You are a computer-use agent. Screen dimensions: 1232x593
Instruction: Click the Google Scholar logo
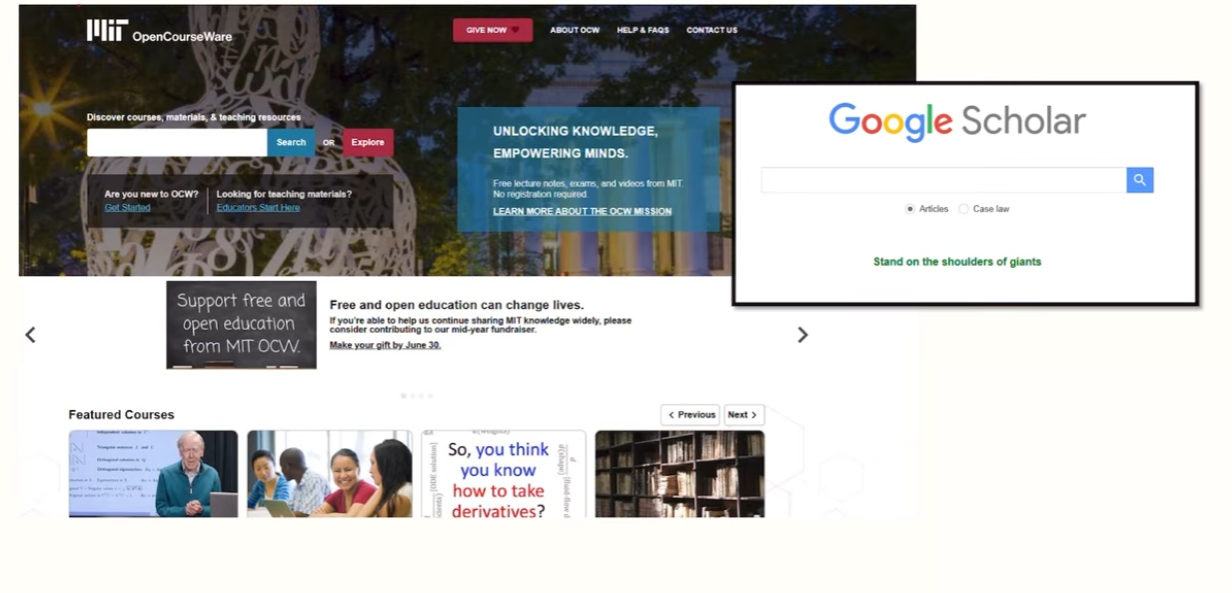[x=957, y=122]
